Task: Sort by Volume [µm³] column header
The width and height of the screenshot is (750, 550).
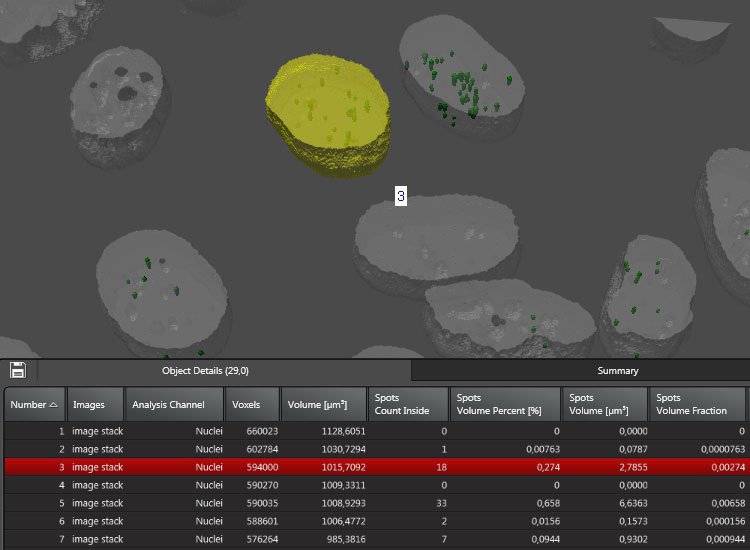Action: pyautogui.click(x=323, y=404)
